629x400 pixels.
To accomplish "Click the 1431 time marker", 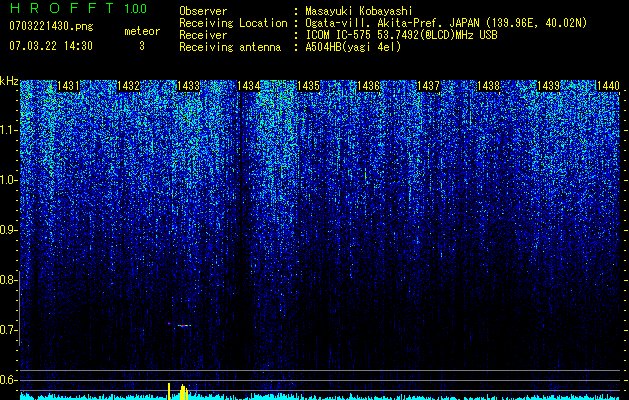I will [68, 86].
